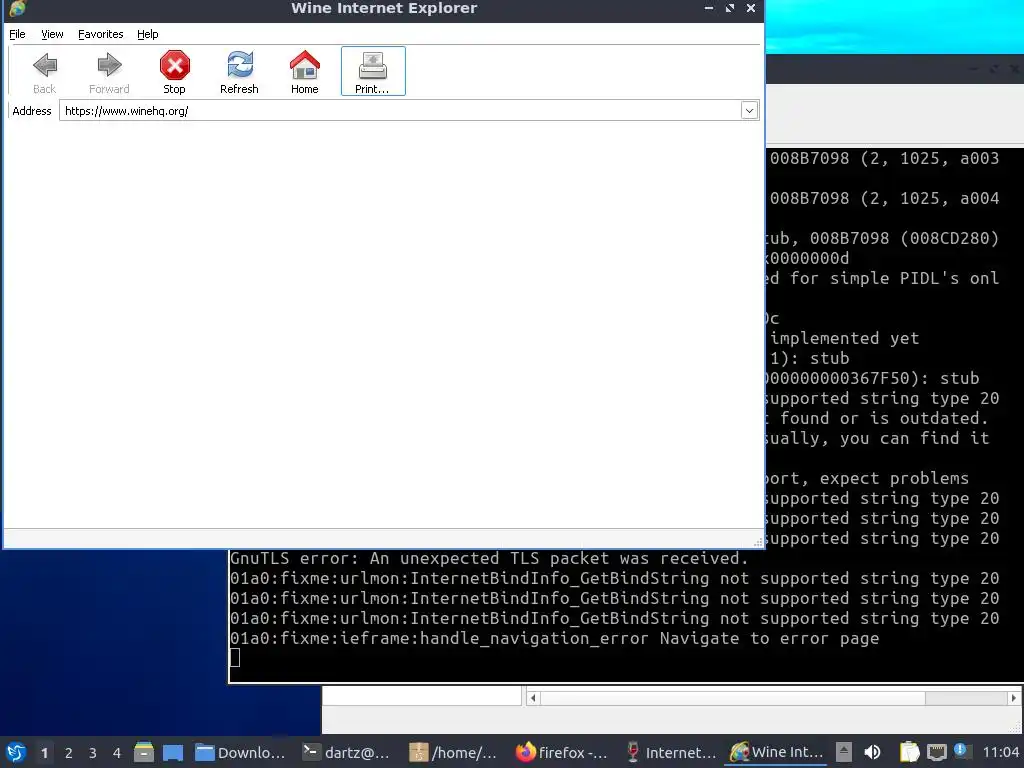Click the left arrow of the horizontal scrollbar
This screenshot has width=1024, height=768.
533,698
